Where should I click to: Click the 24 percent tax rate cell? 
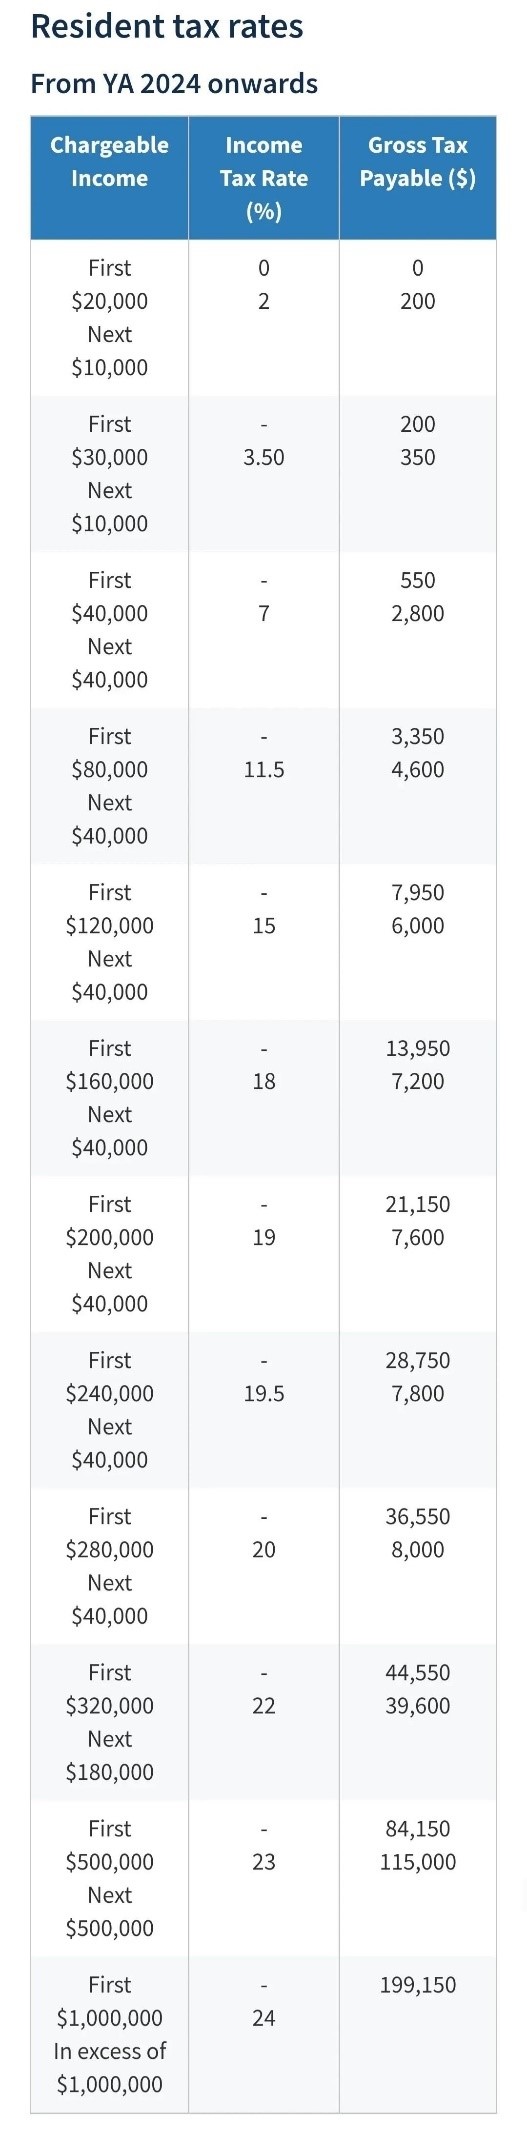point(264,2018)
